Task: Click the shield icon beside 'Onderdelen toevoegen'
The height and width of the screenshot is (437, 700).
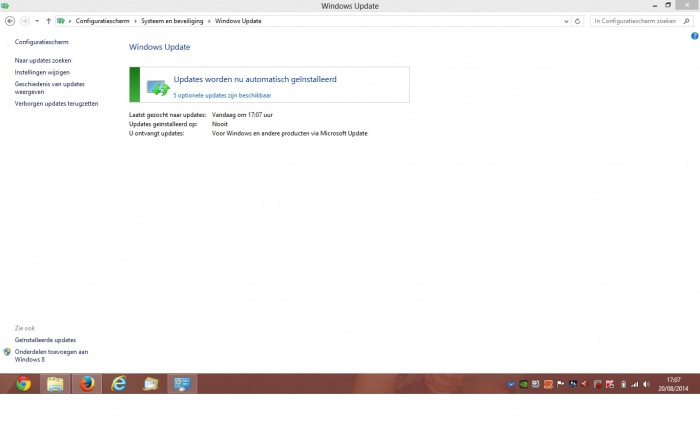Action: [7, 352]
